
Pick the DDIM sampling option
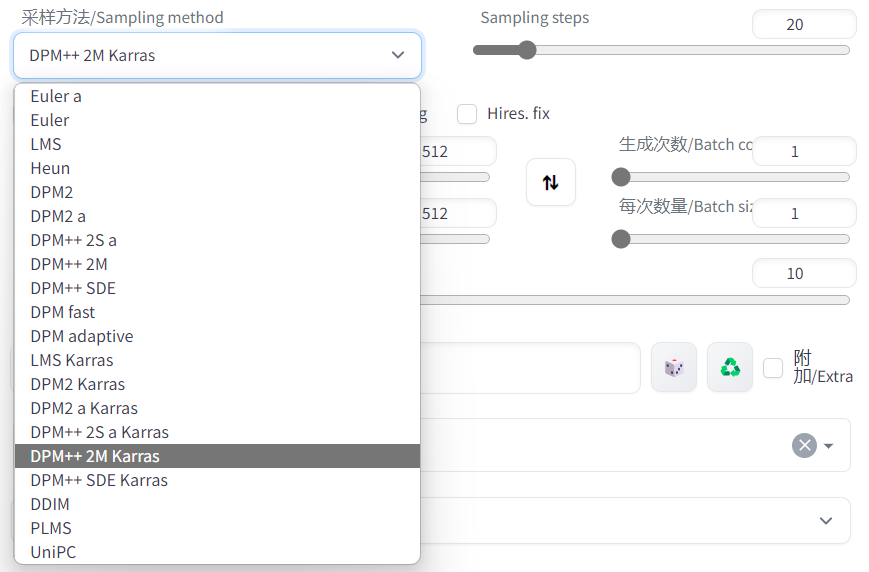point(50,504)
